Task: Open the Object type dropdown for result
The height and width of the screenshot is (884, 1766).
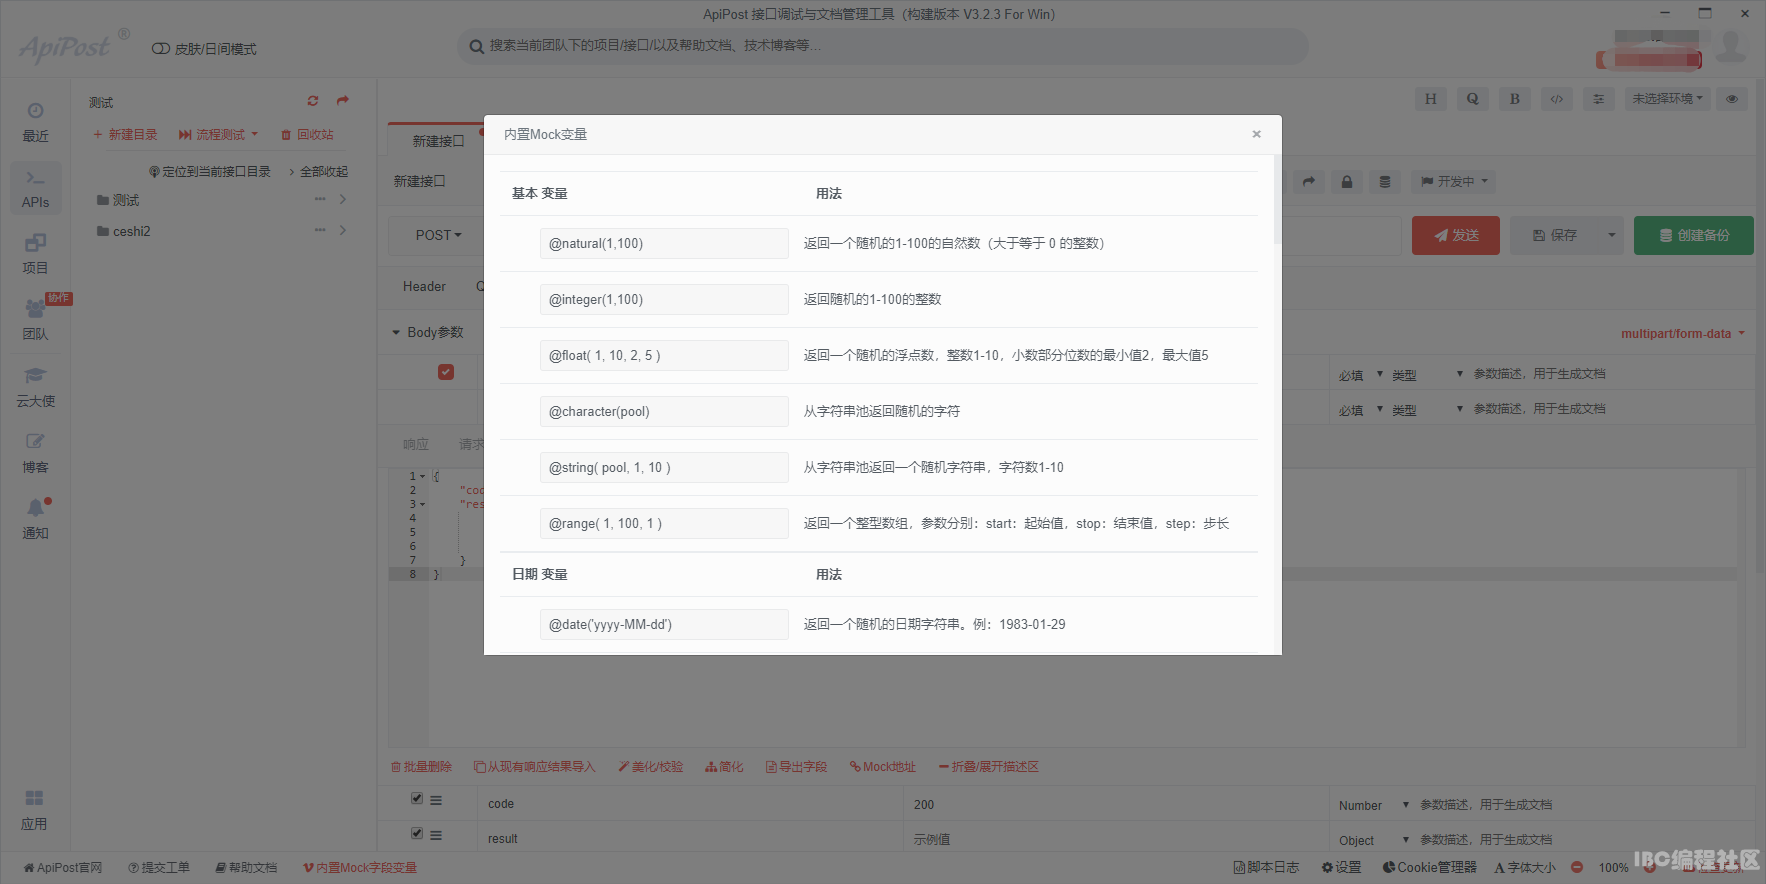Action: (x=1373, y=840)
